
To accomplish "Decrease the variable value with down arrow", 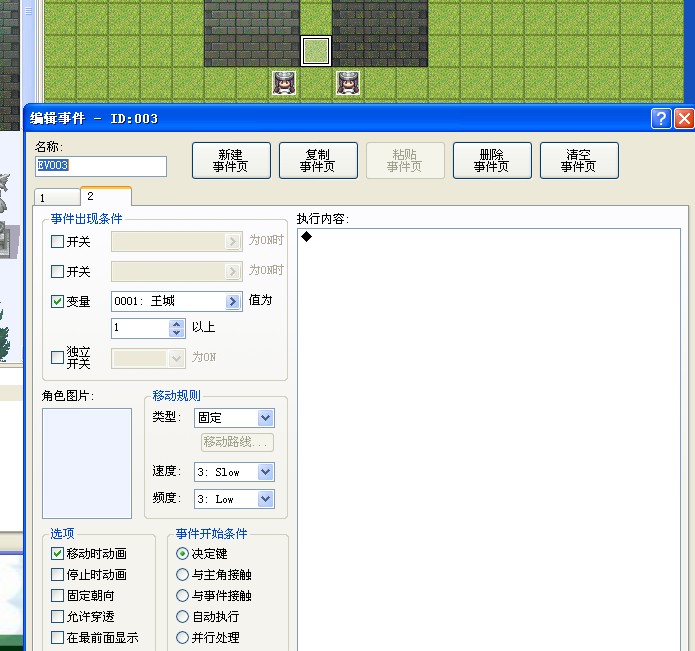I will point(177,333).
